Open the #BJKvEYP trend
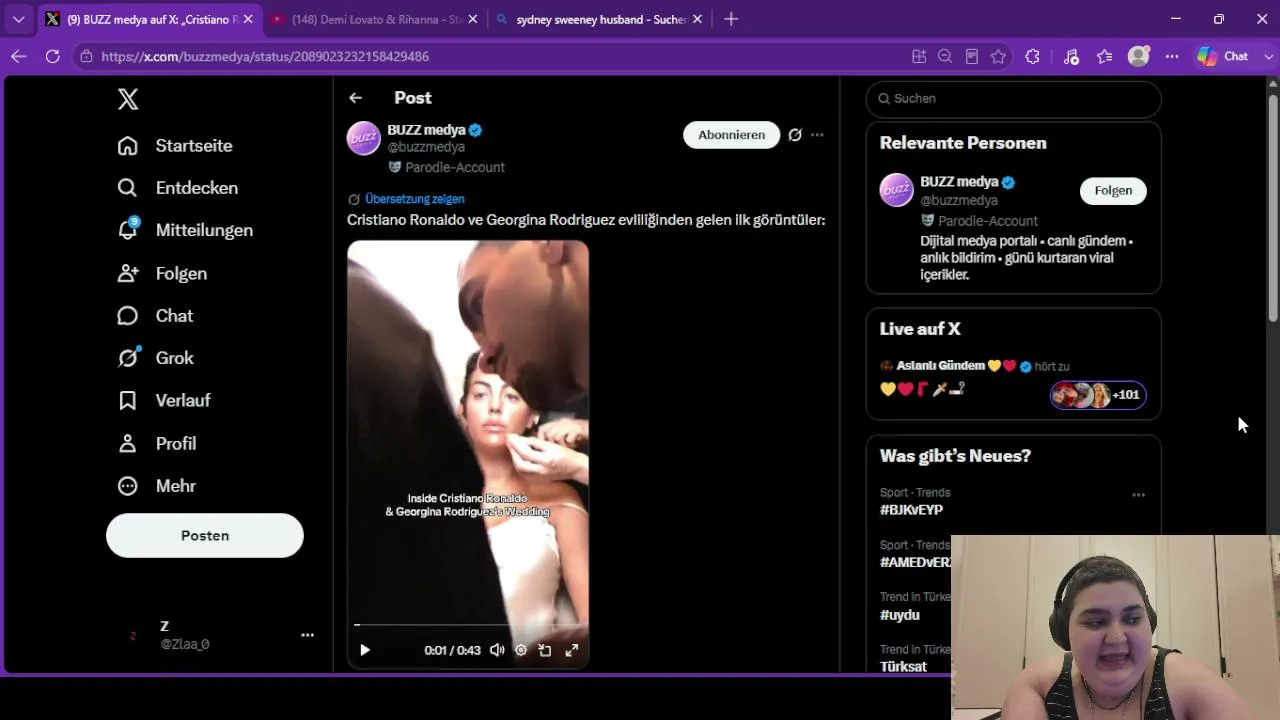Image resolution: width=1280 pixels, height=720 pixels. (x=911, y=510)
